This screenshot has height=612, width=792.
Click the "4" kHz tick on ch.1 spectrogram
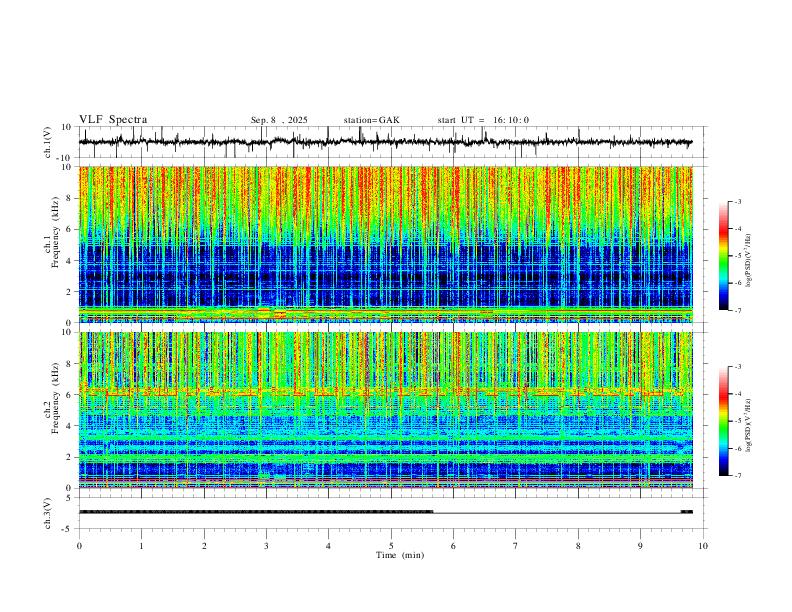coord(70,261)
